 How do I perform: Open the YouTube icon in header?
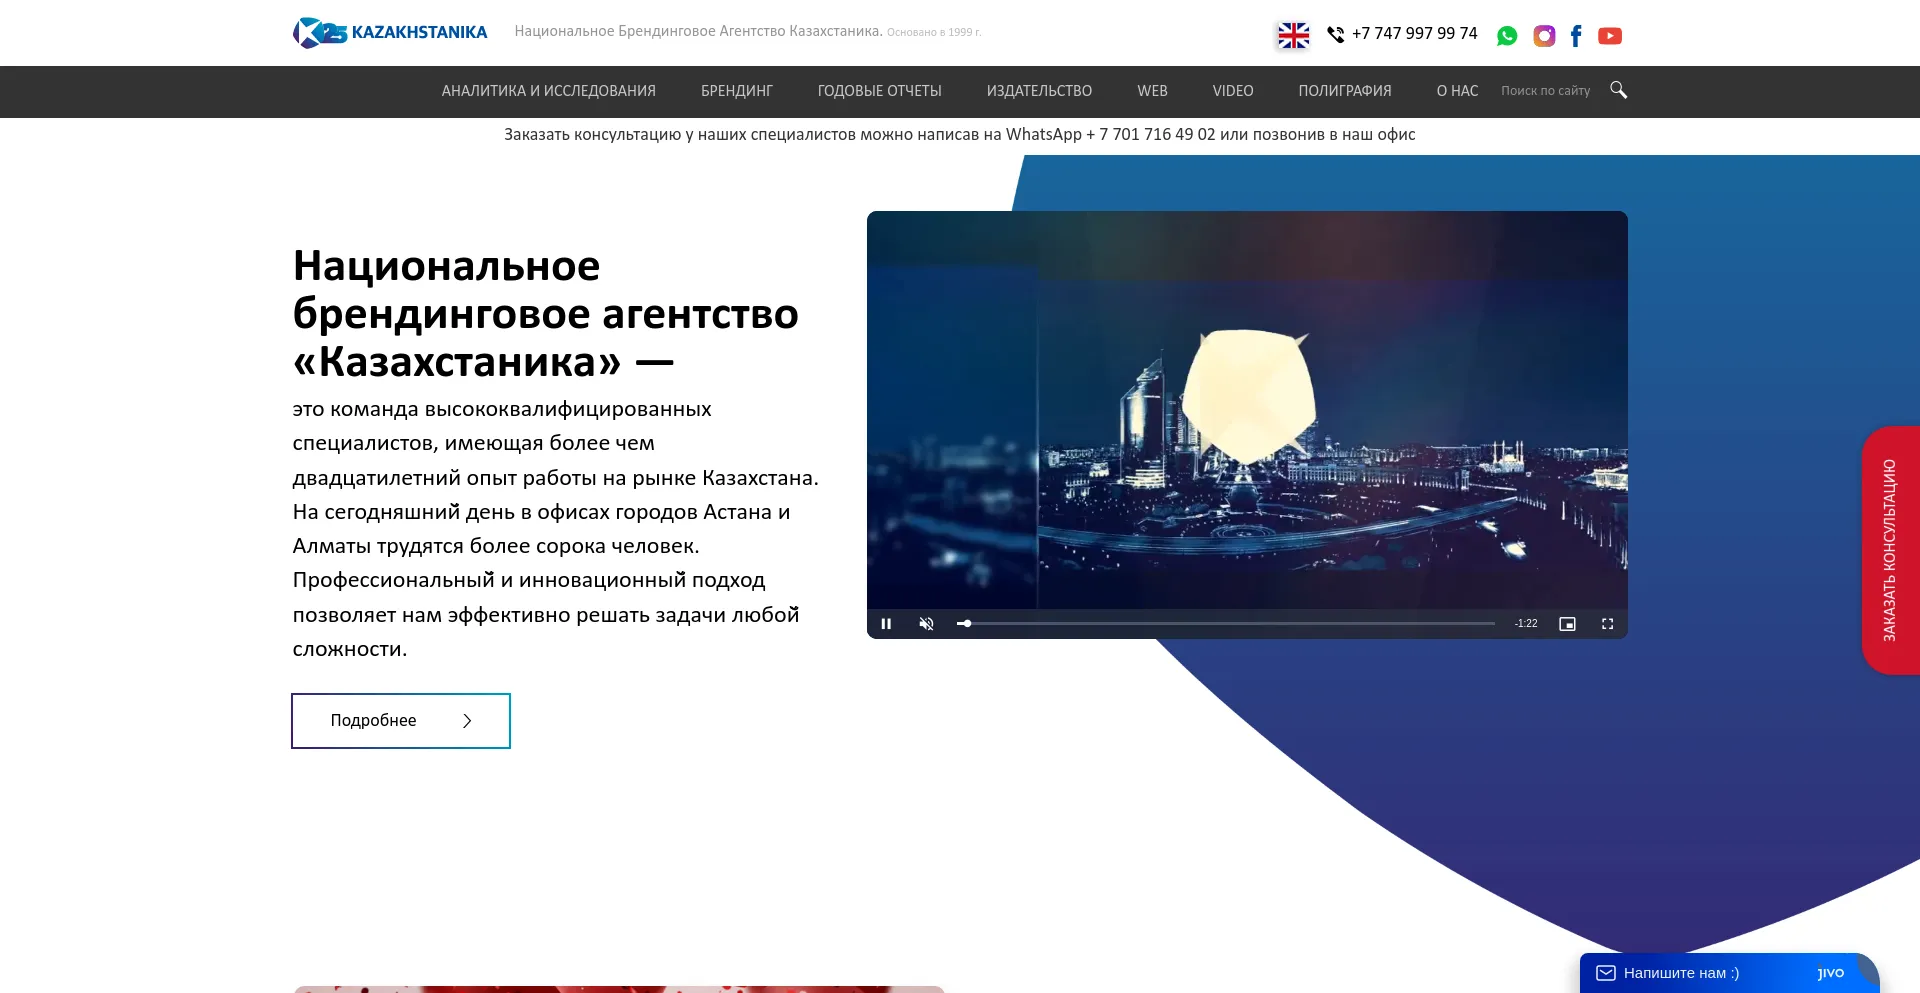click(1610, 36)
